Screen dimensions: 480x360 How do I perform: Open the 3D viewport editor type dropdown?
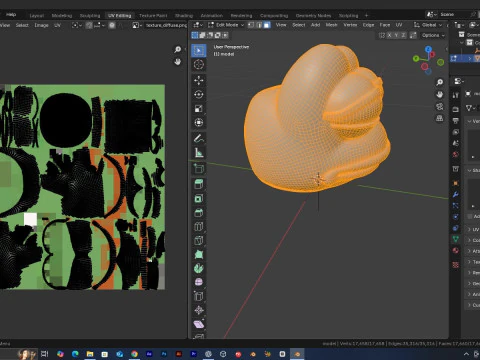[198, 25]
